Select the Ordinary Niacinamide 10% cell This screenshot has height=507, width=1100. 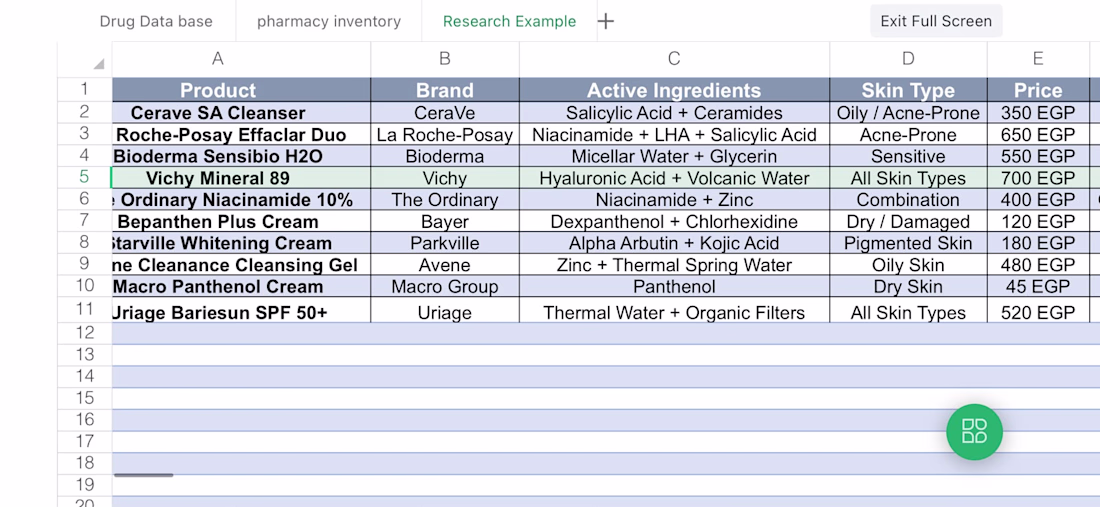pos(241,200)
